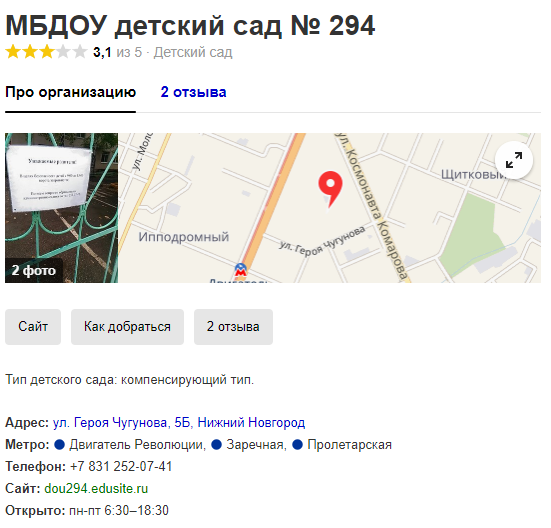Open the 2 фото thumbnail
This screenshot has width=551, height=528.
[x=61, y=208]
